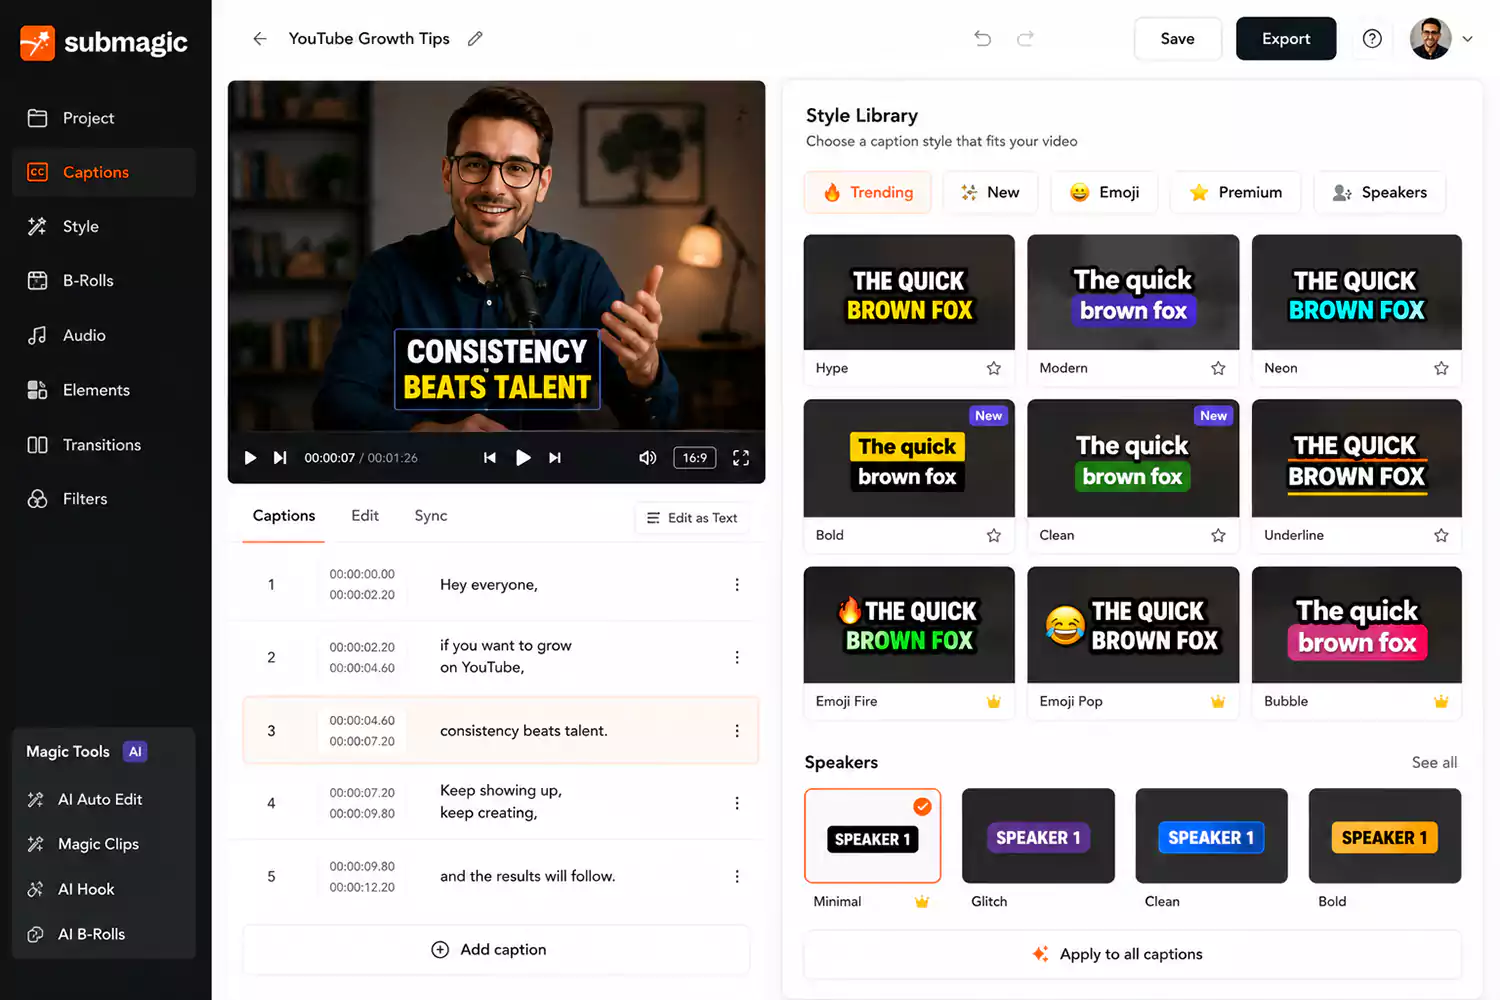
Task: Toggle fullscreen video preview
Action: pos(741,458)
